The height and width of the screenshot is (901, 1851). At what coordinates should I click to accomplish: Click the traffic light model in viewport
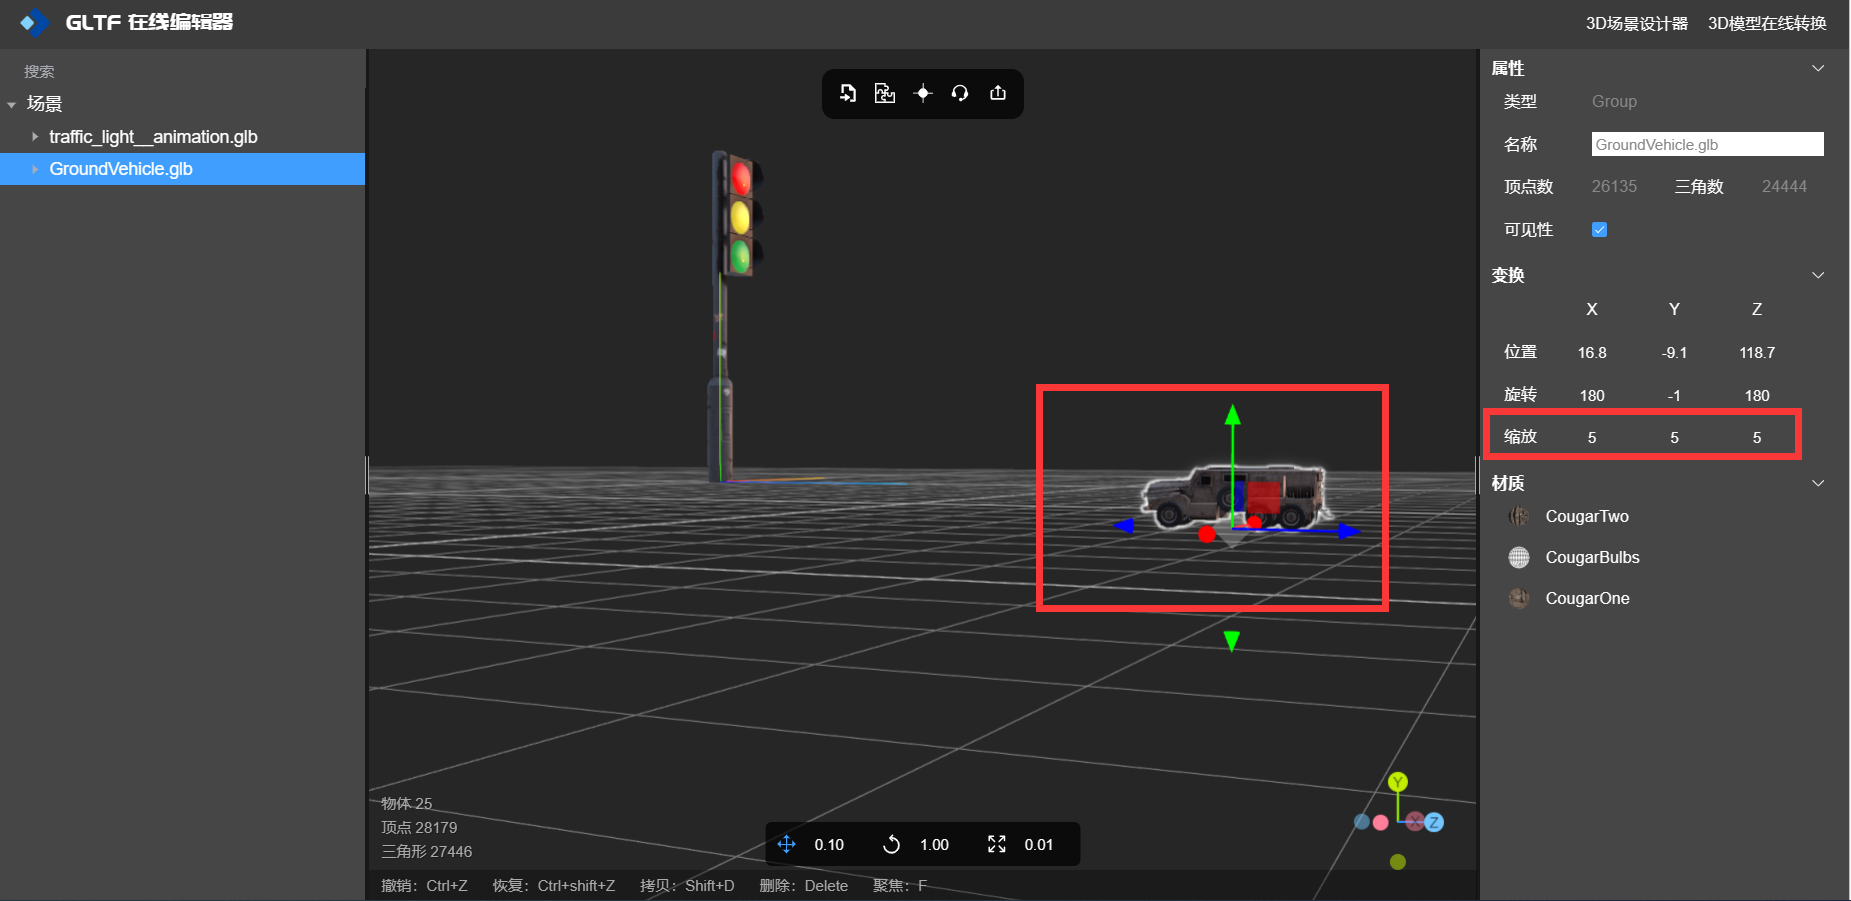[733, 315]
